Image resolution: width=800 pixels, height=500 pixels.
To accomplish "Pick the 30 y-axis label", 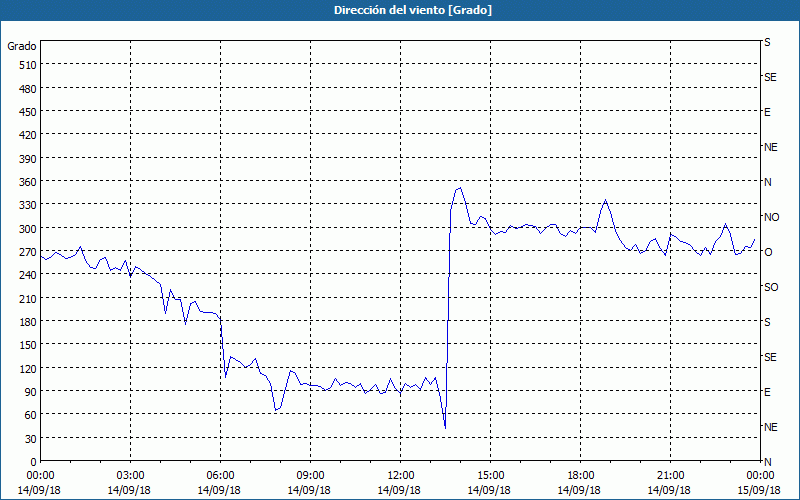I will tap(31, 439).
